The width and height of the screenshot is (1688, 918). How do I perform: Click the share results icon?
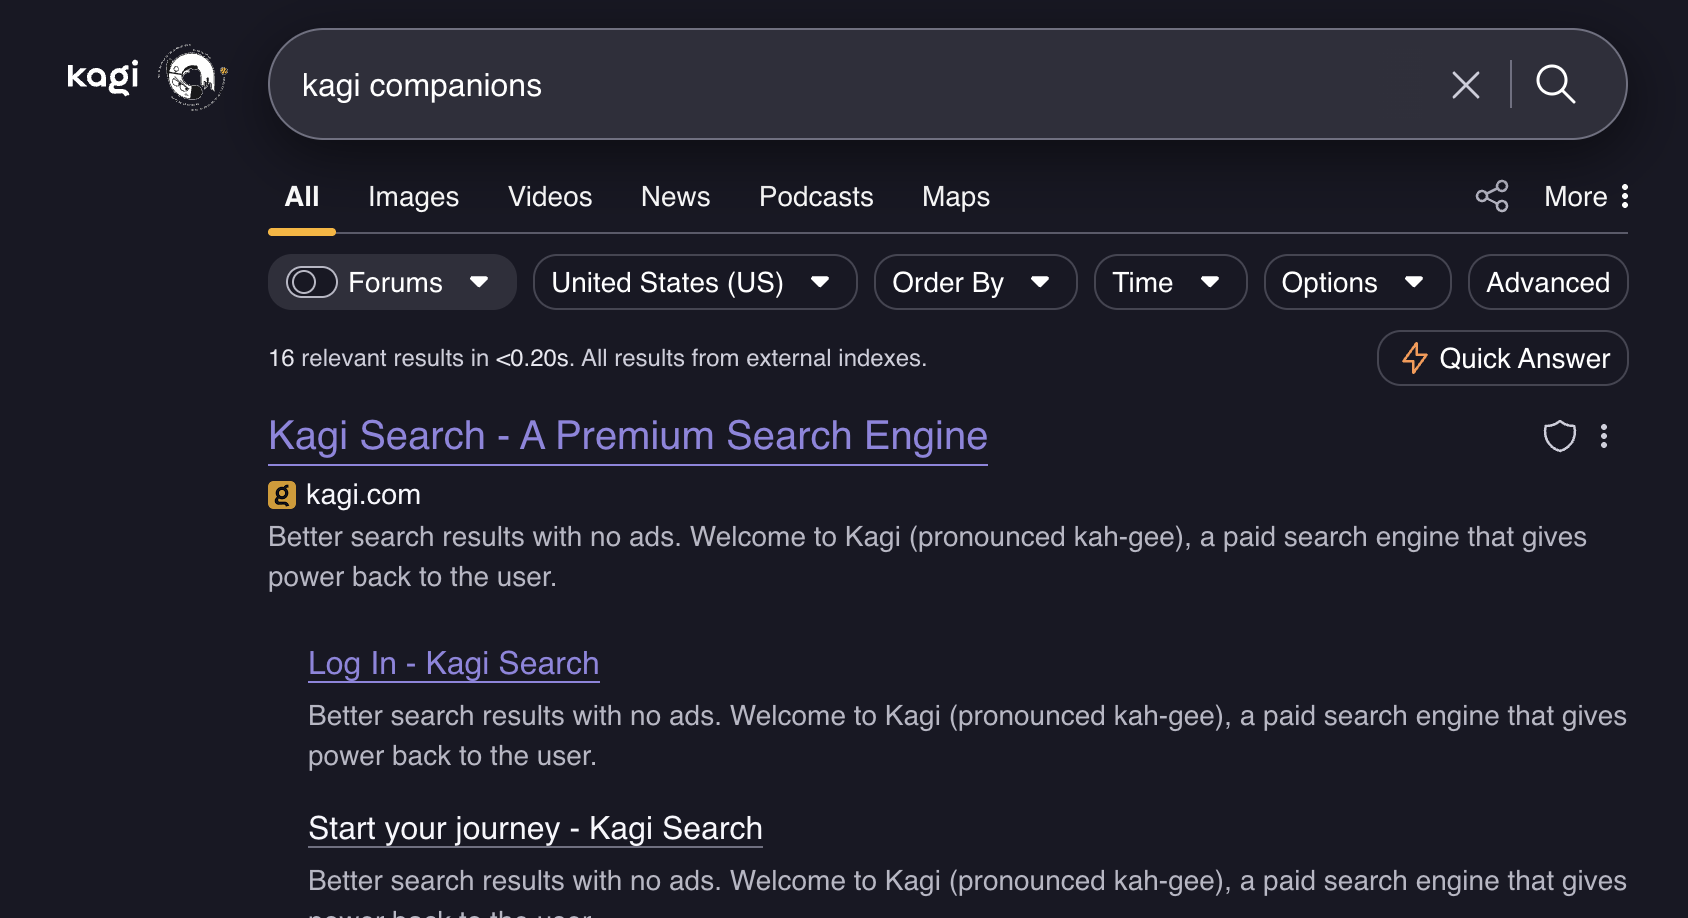click(x=1491, y=196)
